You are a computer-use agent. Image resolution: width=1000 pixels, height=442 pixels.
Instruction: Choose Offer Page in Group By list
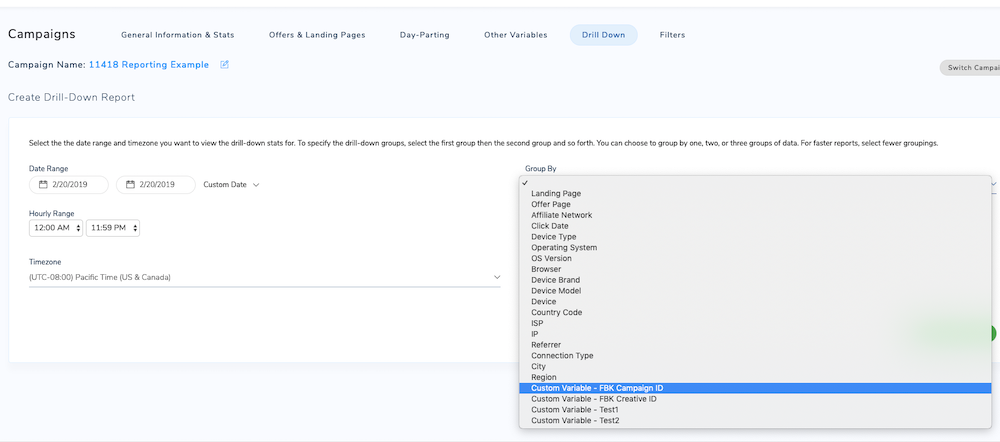755,204
